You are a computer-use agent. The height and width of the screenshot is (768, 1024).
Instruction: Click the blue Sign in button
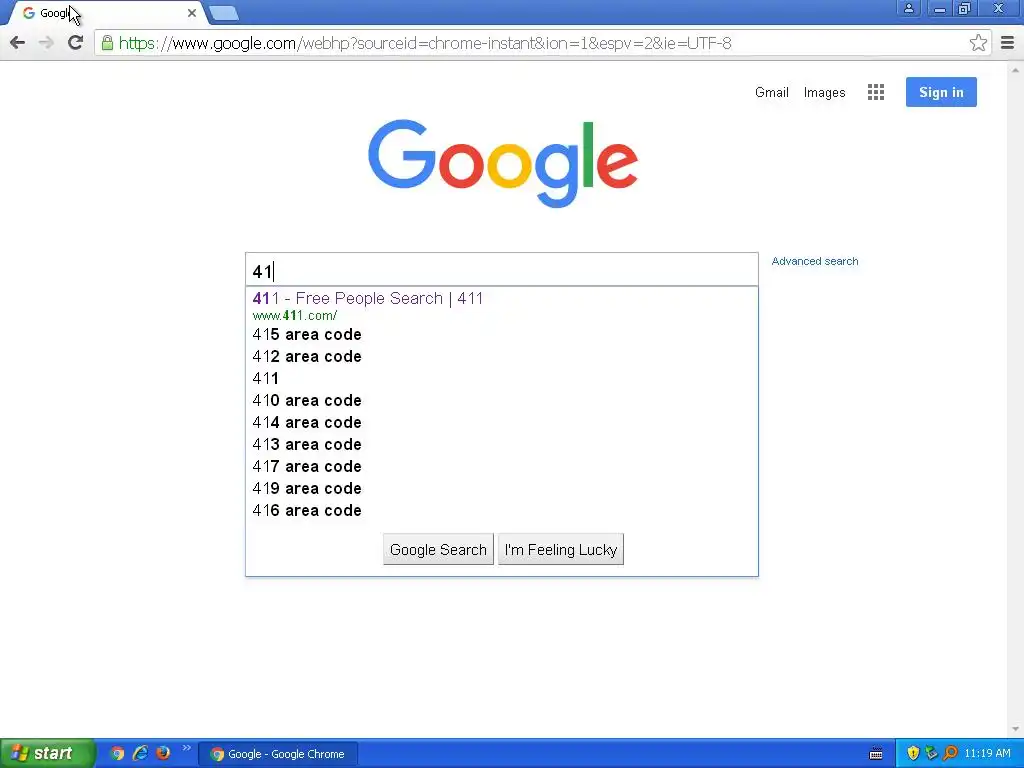(941, 92)
